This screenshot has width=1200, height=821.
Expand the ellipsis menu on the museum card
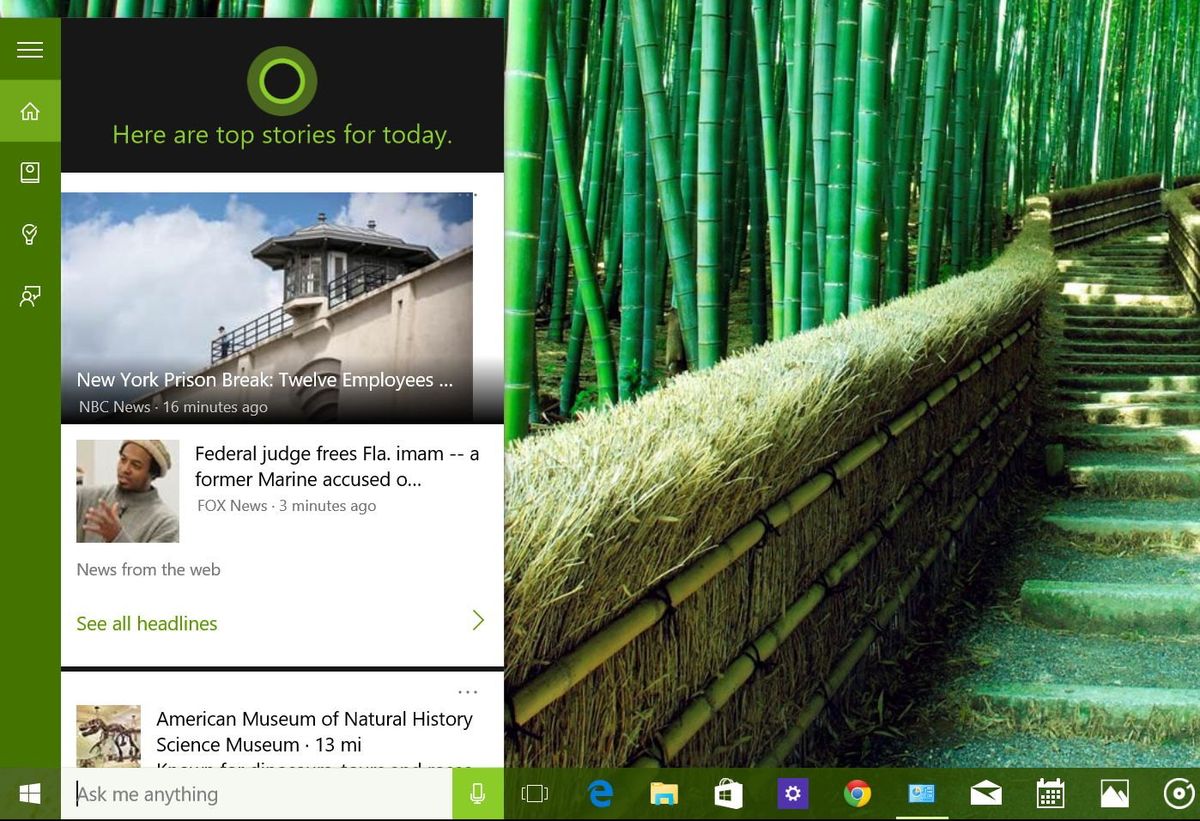467,691
